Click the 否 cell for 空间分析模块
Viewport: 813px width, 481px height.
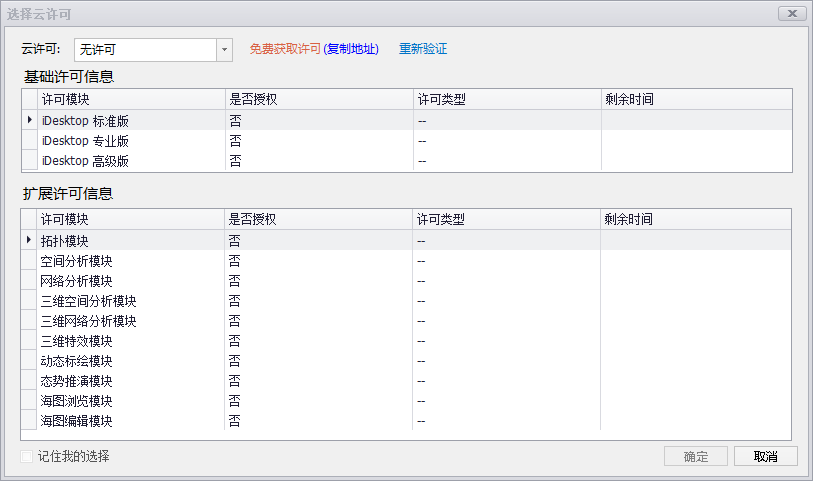(318, 261)
